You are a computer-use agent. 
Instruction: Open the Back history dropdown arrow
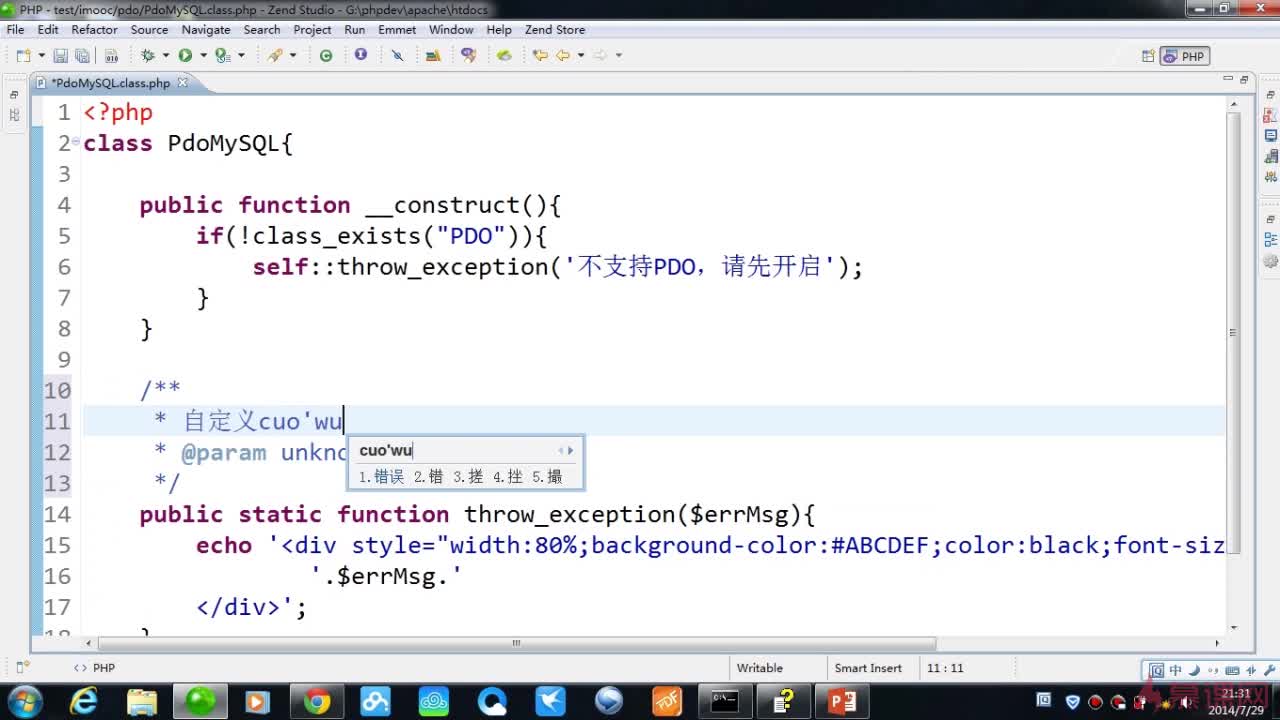click(x=580, y=56)
